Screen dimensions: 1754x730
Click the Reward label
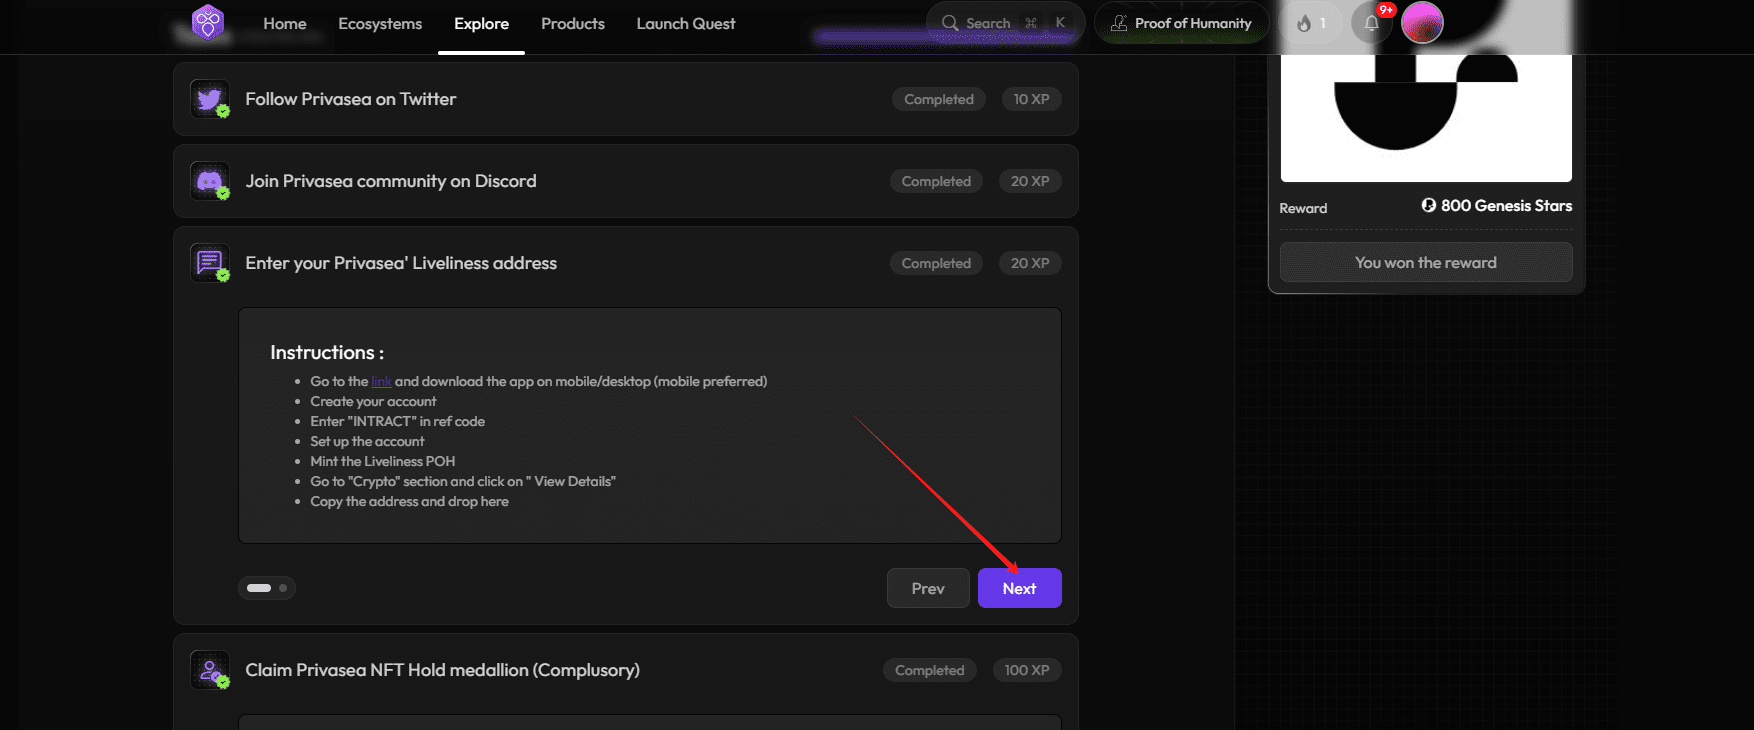1303,208
